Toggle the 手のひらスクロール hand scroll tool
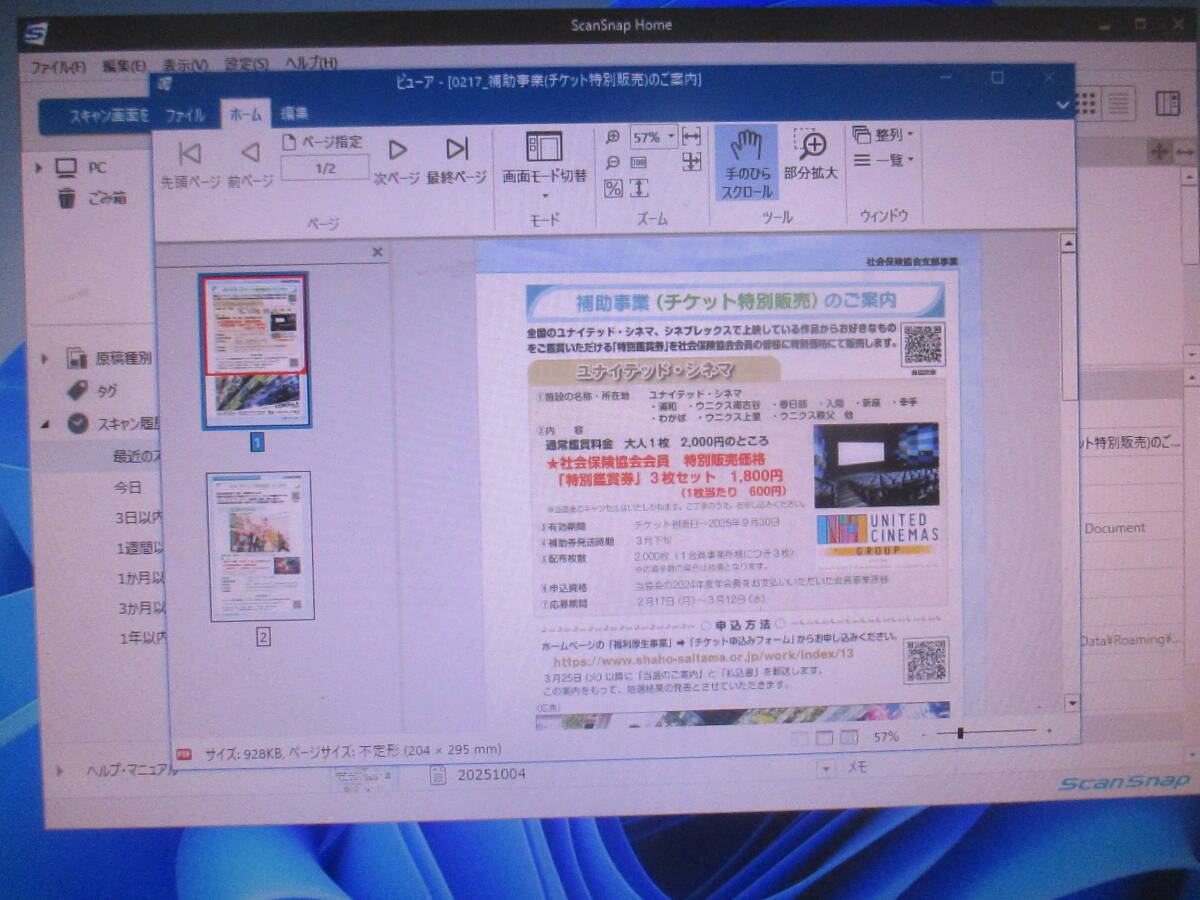Screen dimensions: 1200x900 (746, 163)
